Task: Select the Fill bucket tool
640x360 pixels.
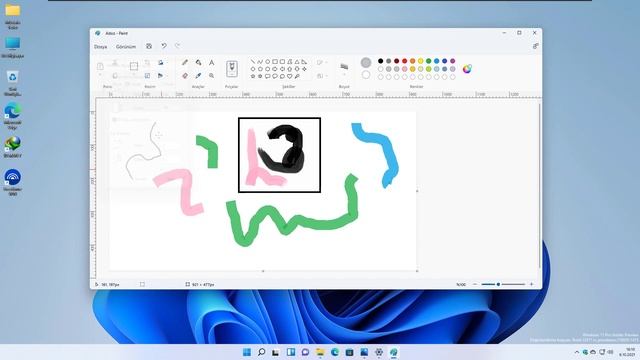Action: 198,62
